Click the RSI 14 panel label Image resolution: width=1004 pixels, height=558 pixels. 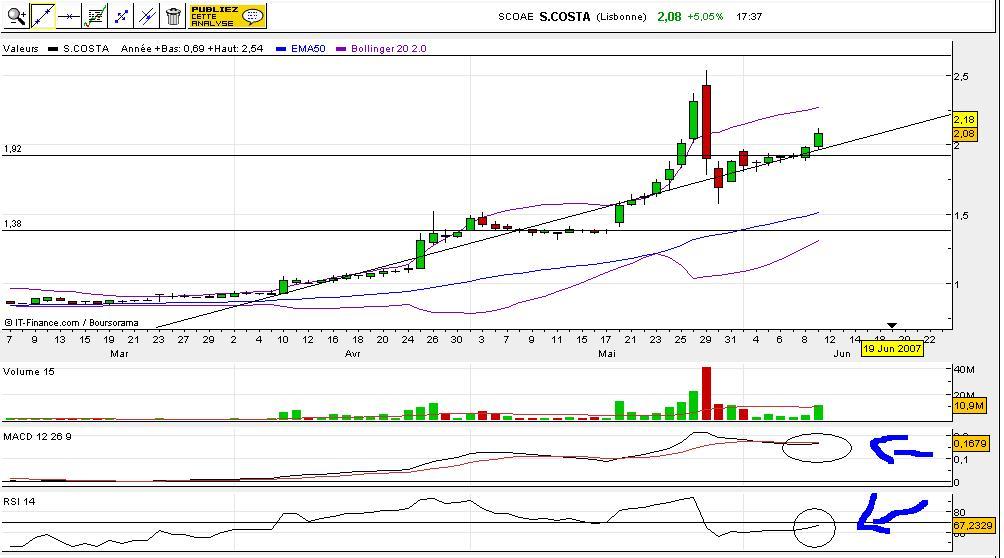[x=19, y=502]
